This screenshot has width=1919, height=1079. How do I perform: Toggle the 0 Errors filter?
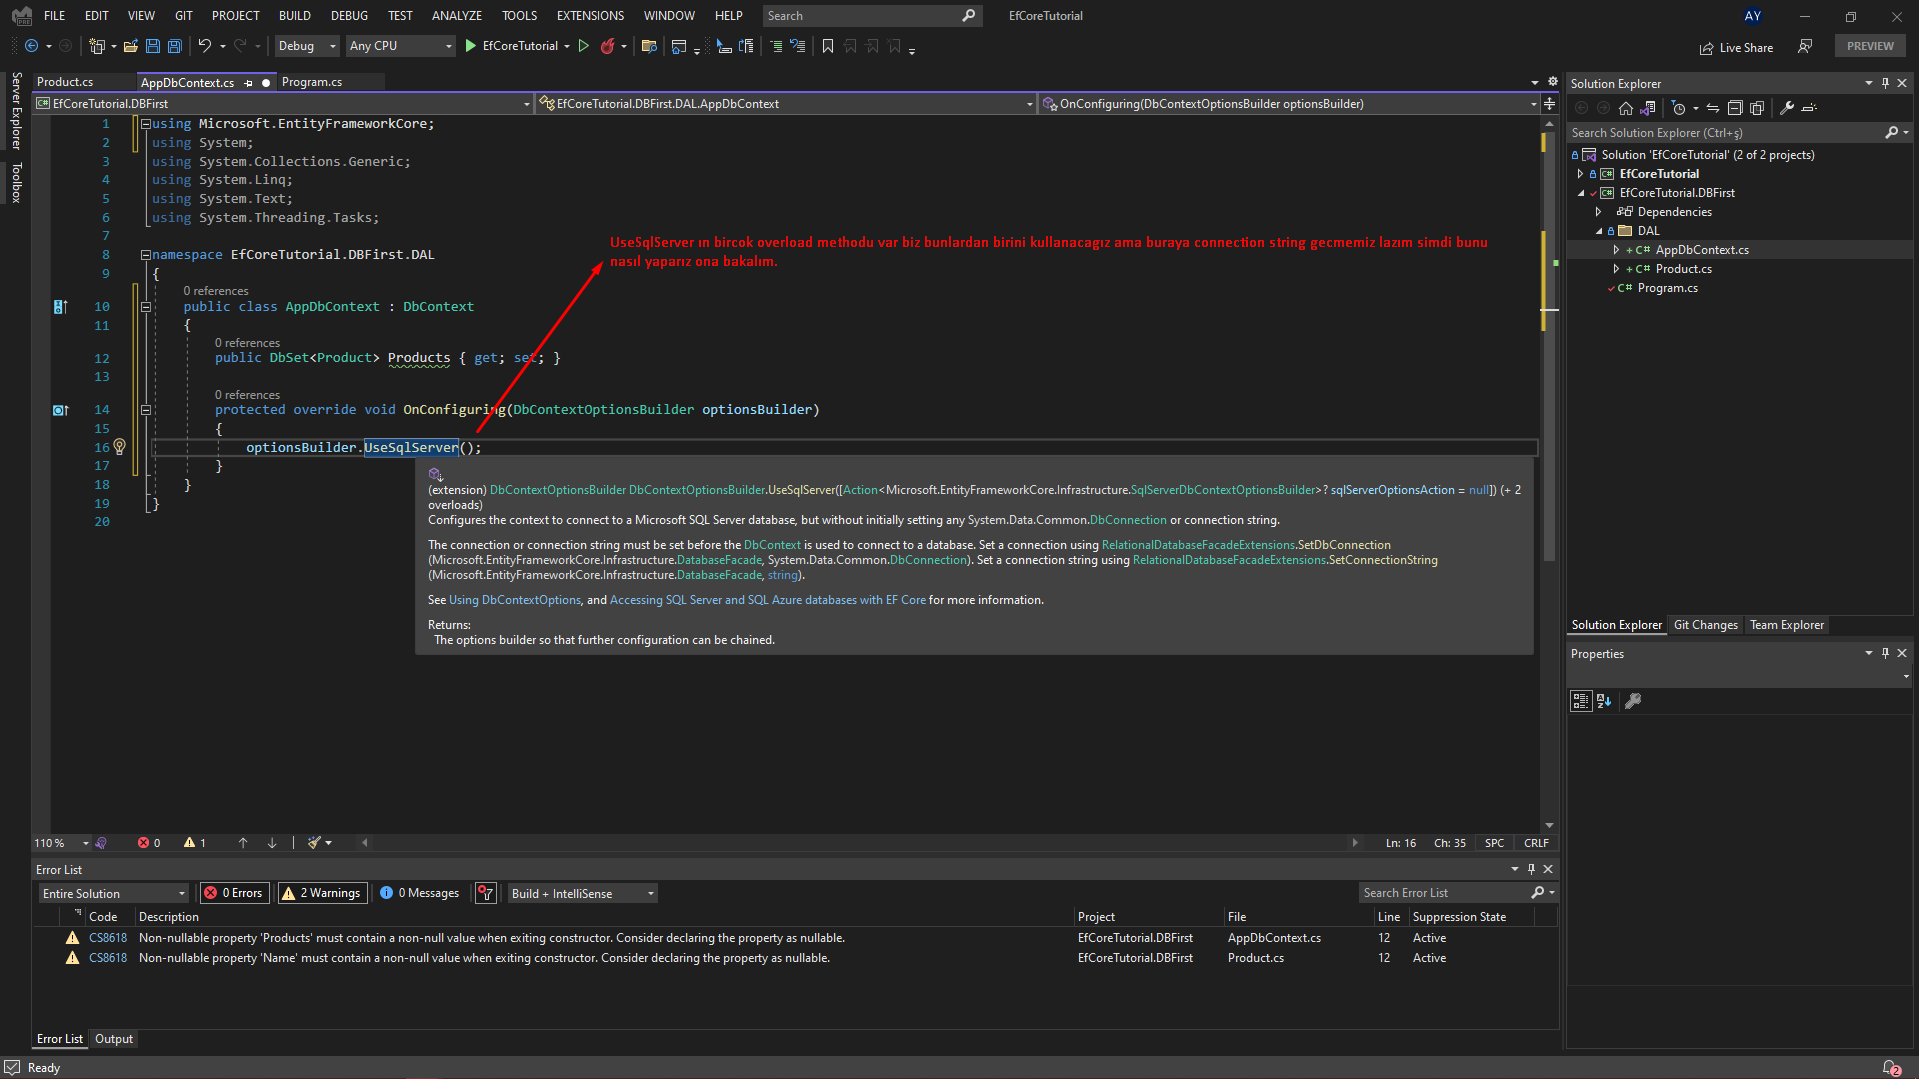(234, 893)
